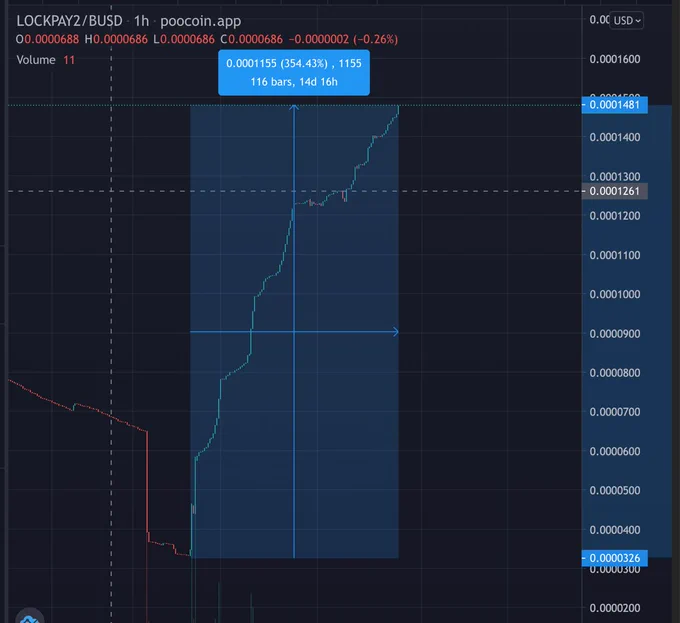680x623 pixels.
Task: Click the 0.0001600 price axis tick
Action: tap(615, 59)
